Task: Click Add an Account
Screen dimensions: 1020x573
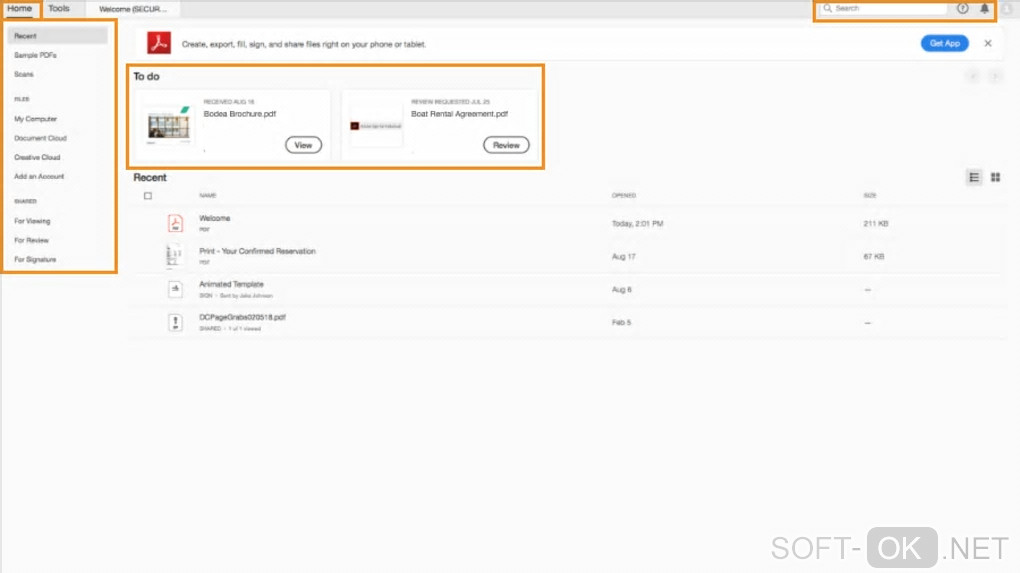Action: pyautogui.click(x=39, y=176)
